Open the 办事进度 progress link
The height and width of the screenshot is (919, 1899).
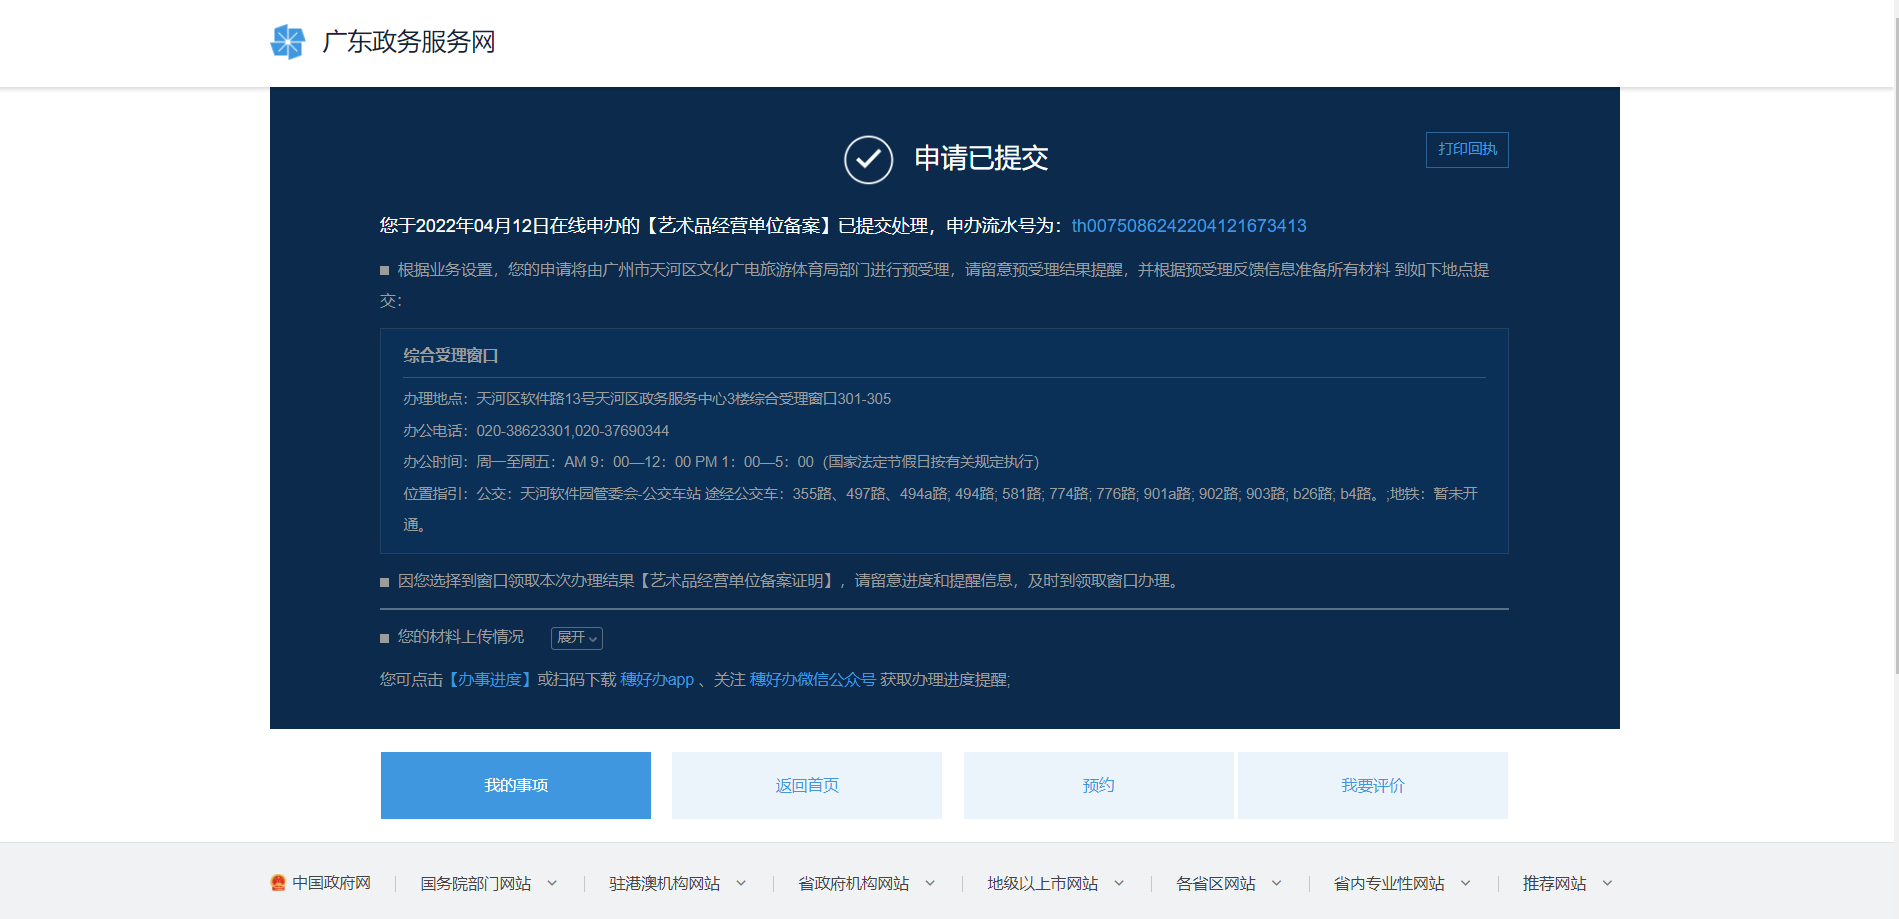pyautogui.click(x=490, y=680)
